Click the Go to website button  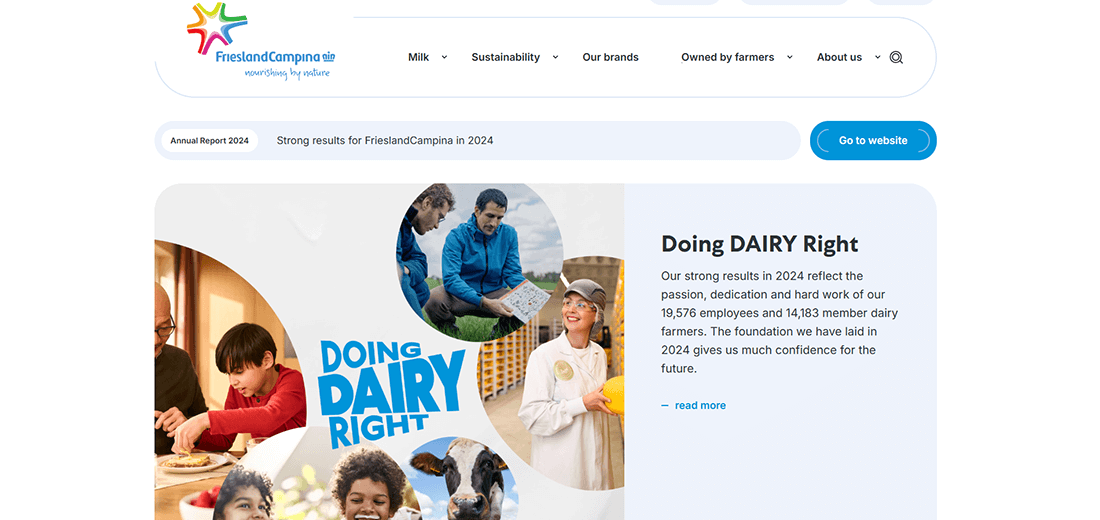click(x=873, y=140)
